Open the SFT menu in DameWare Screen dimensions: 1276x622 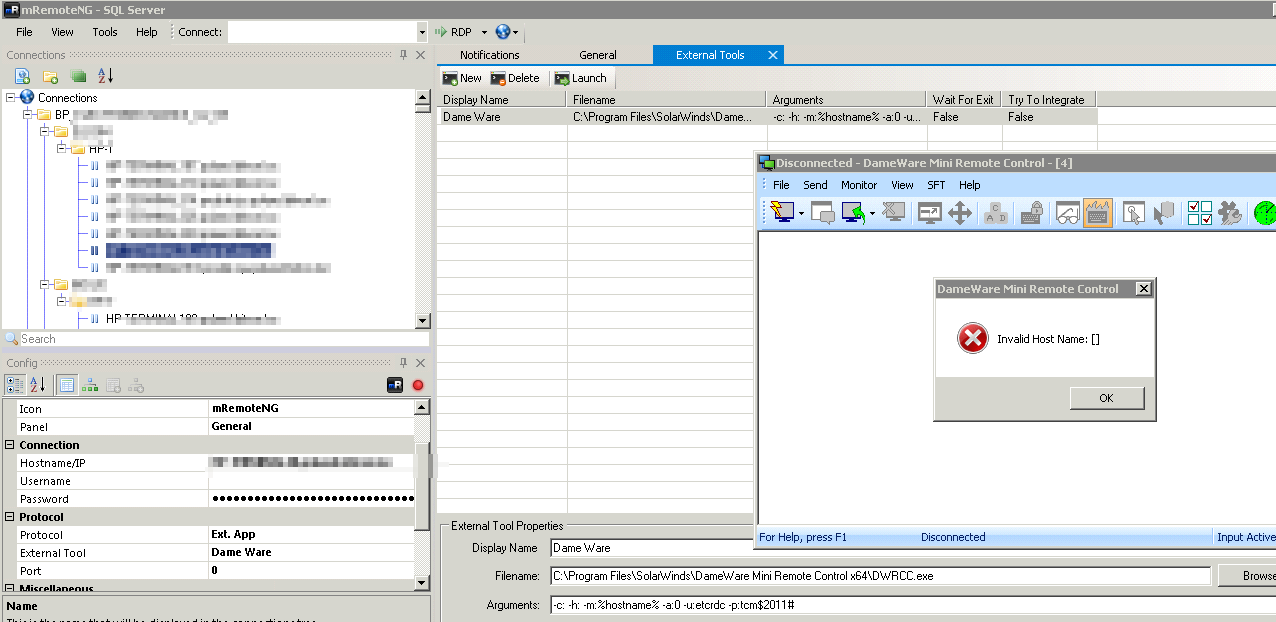pyautogui.click(x=935, y=185)
